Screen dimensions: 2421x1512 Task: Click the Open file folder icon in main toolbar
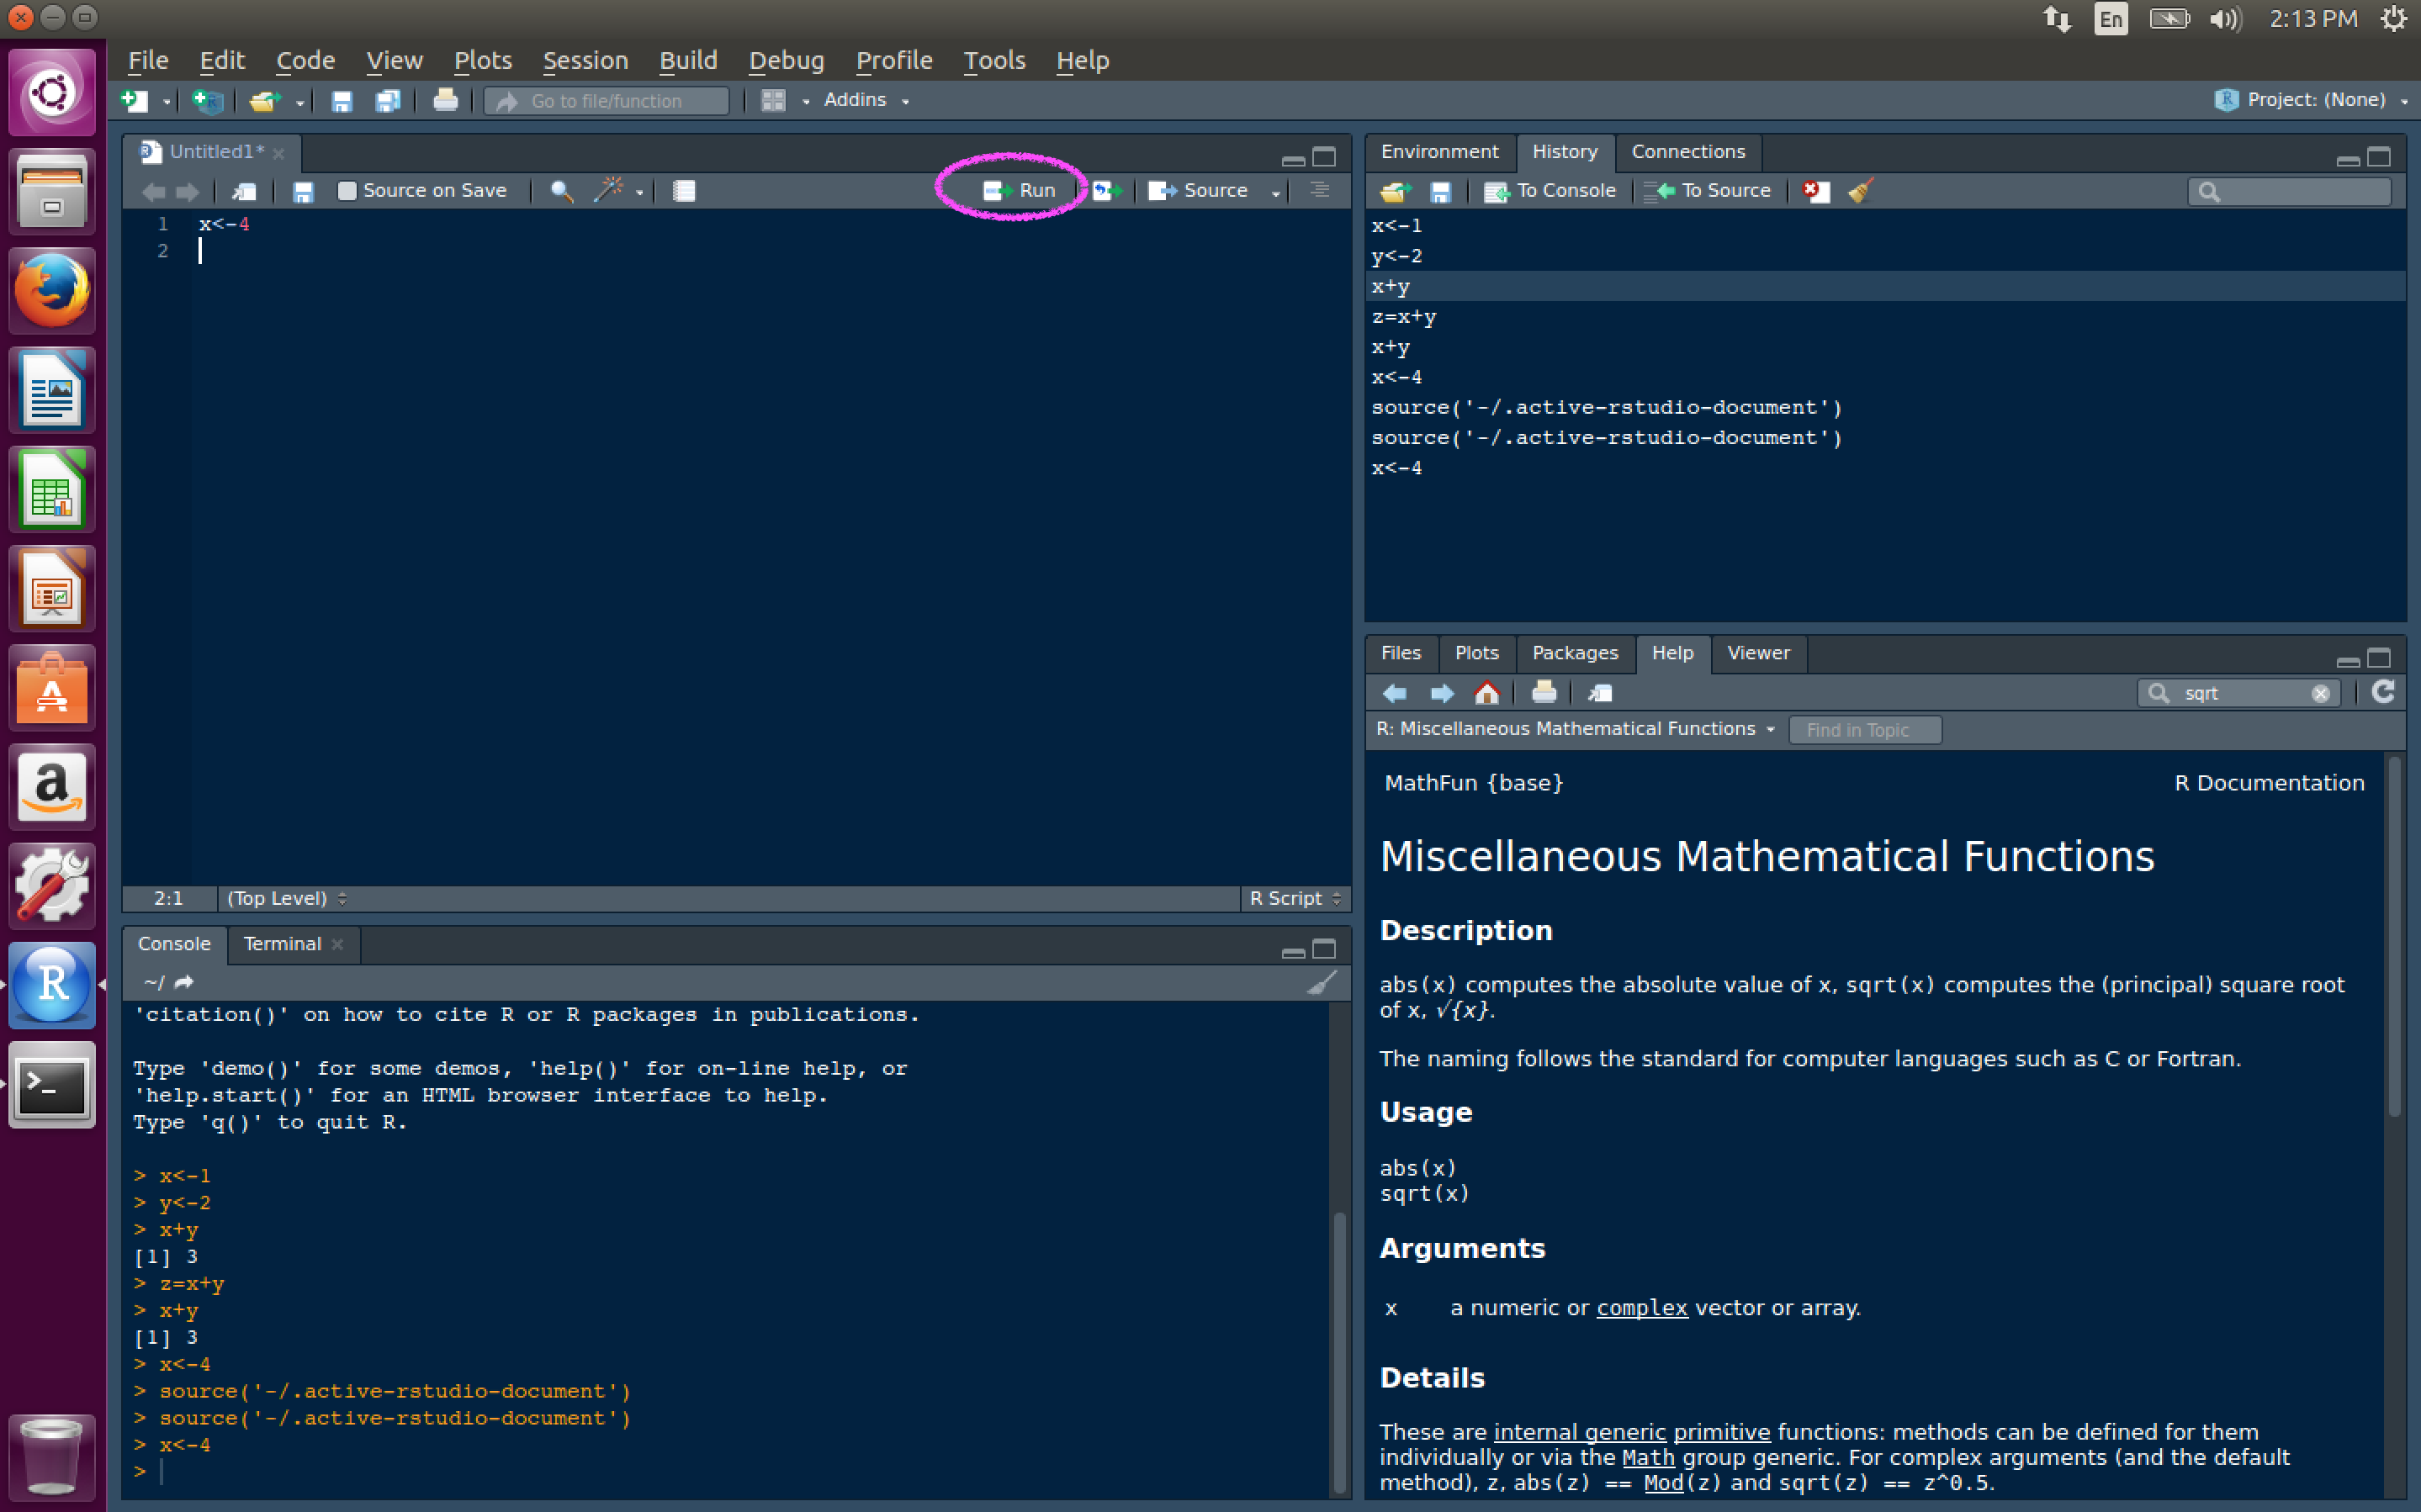(x=265, y=100)
